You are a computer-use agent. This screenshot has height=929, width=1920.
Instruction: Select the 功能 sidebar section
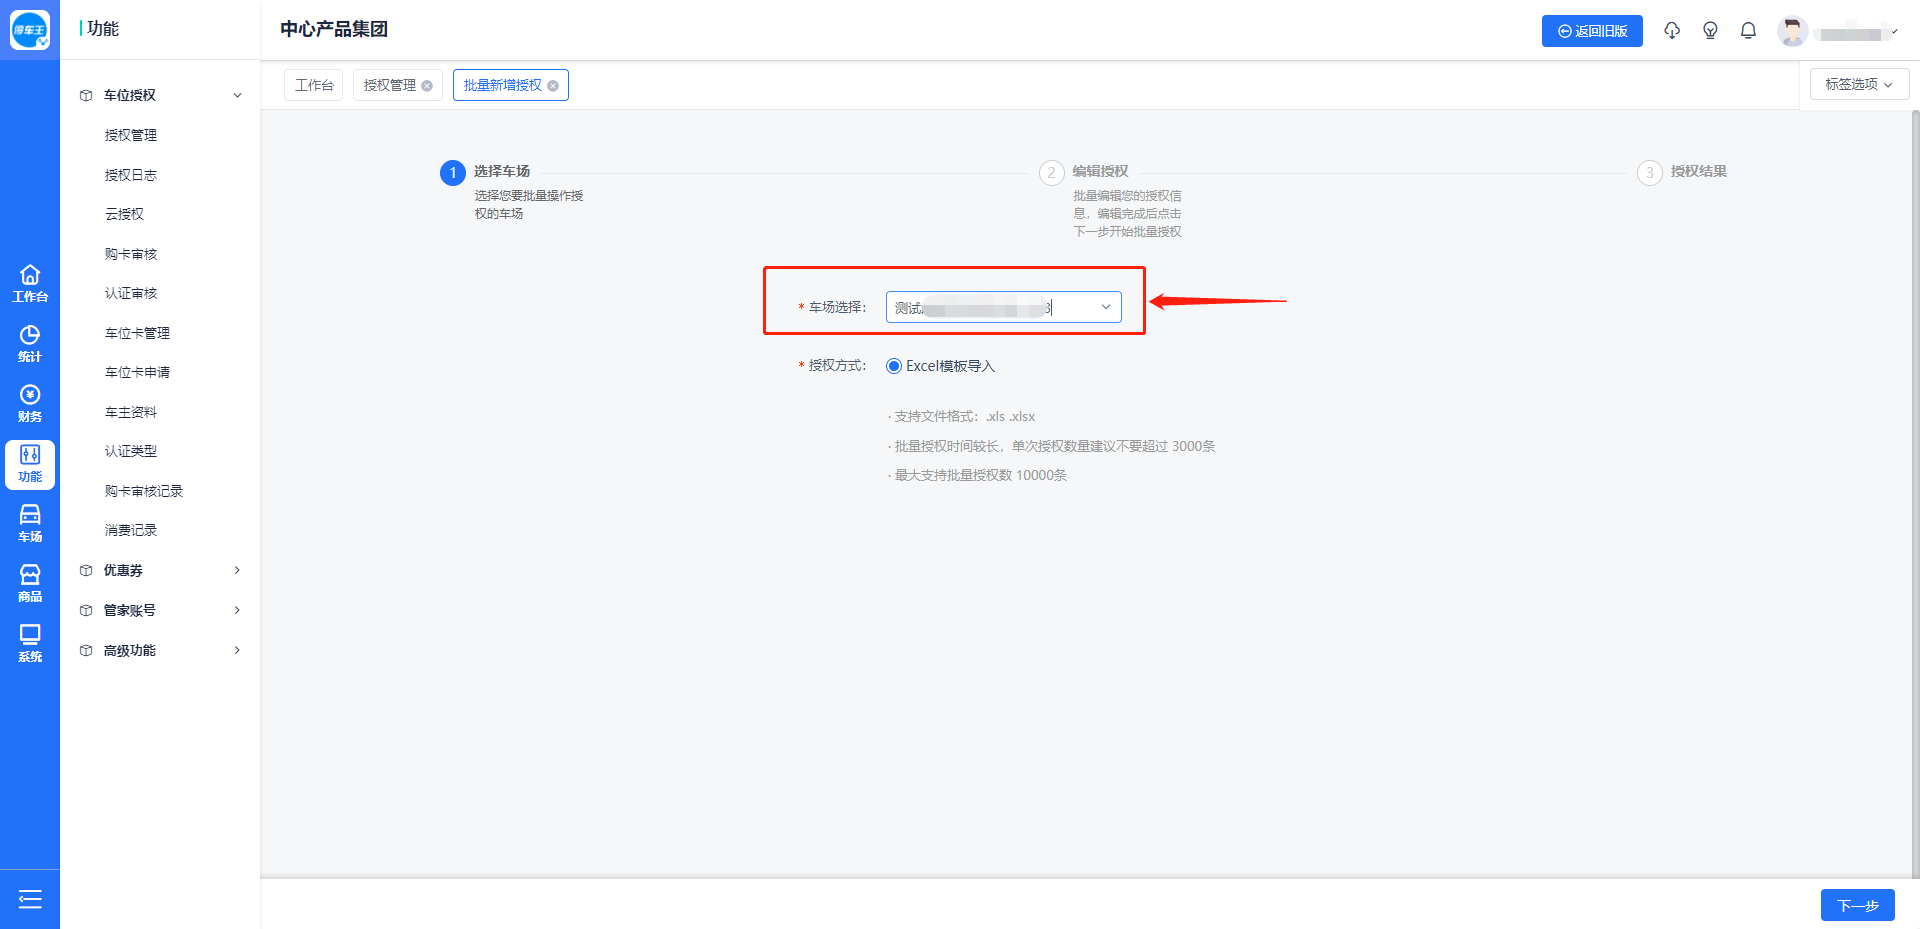click(30, 464)
